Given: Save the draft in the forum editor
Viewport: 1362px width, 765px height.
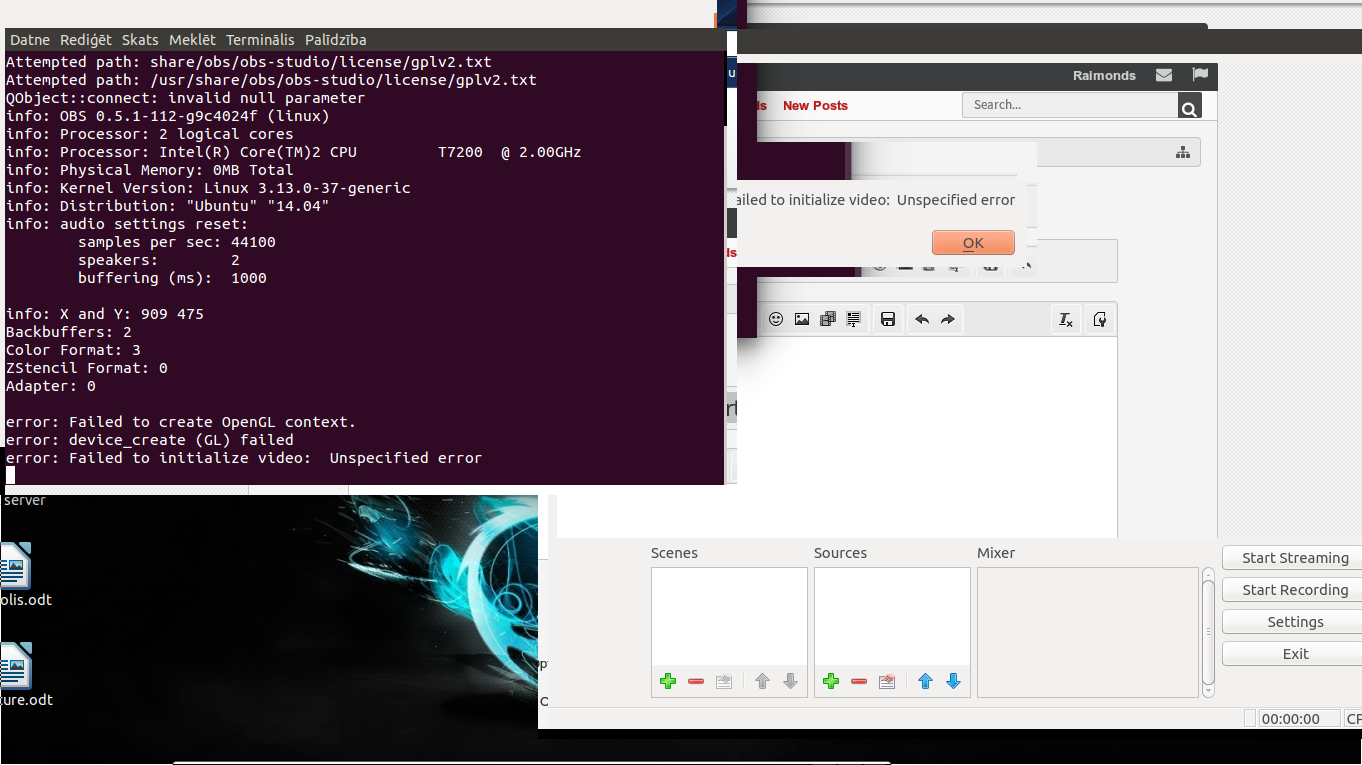Looking at the screenshot, I should 887,319.
